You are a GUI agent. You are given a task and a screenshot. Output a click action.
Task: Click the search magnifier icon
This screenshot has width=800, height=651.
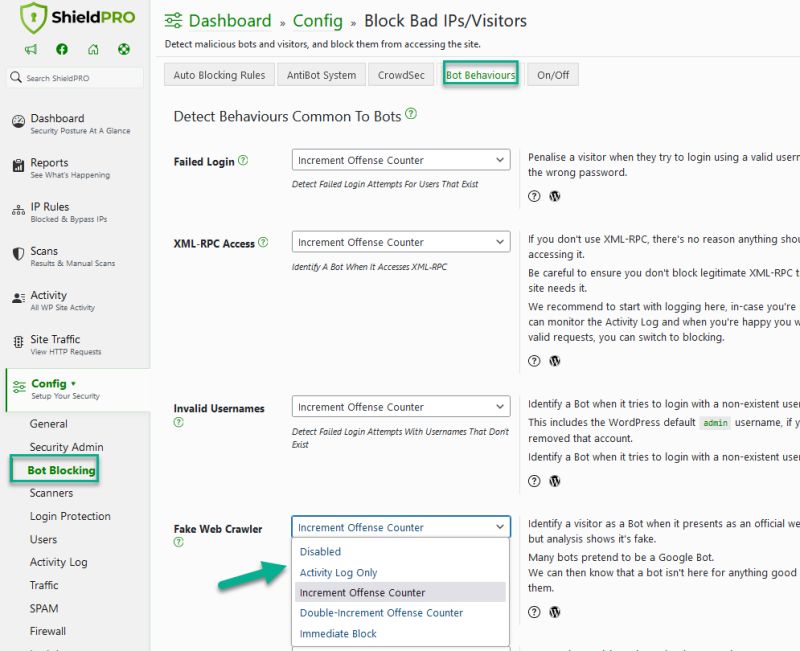coord(16,77)
